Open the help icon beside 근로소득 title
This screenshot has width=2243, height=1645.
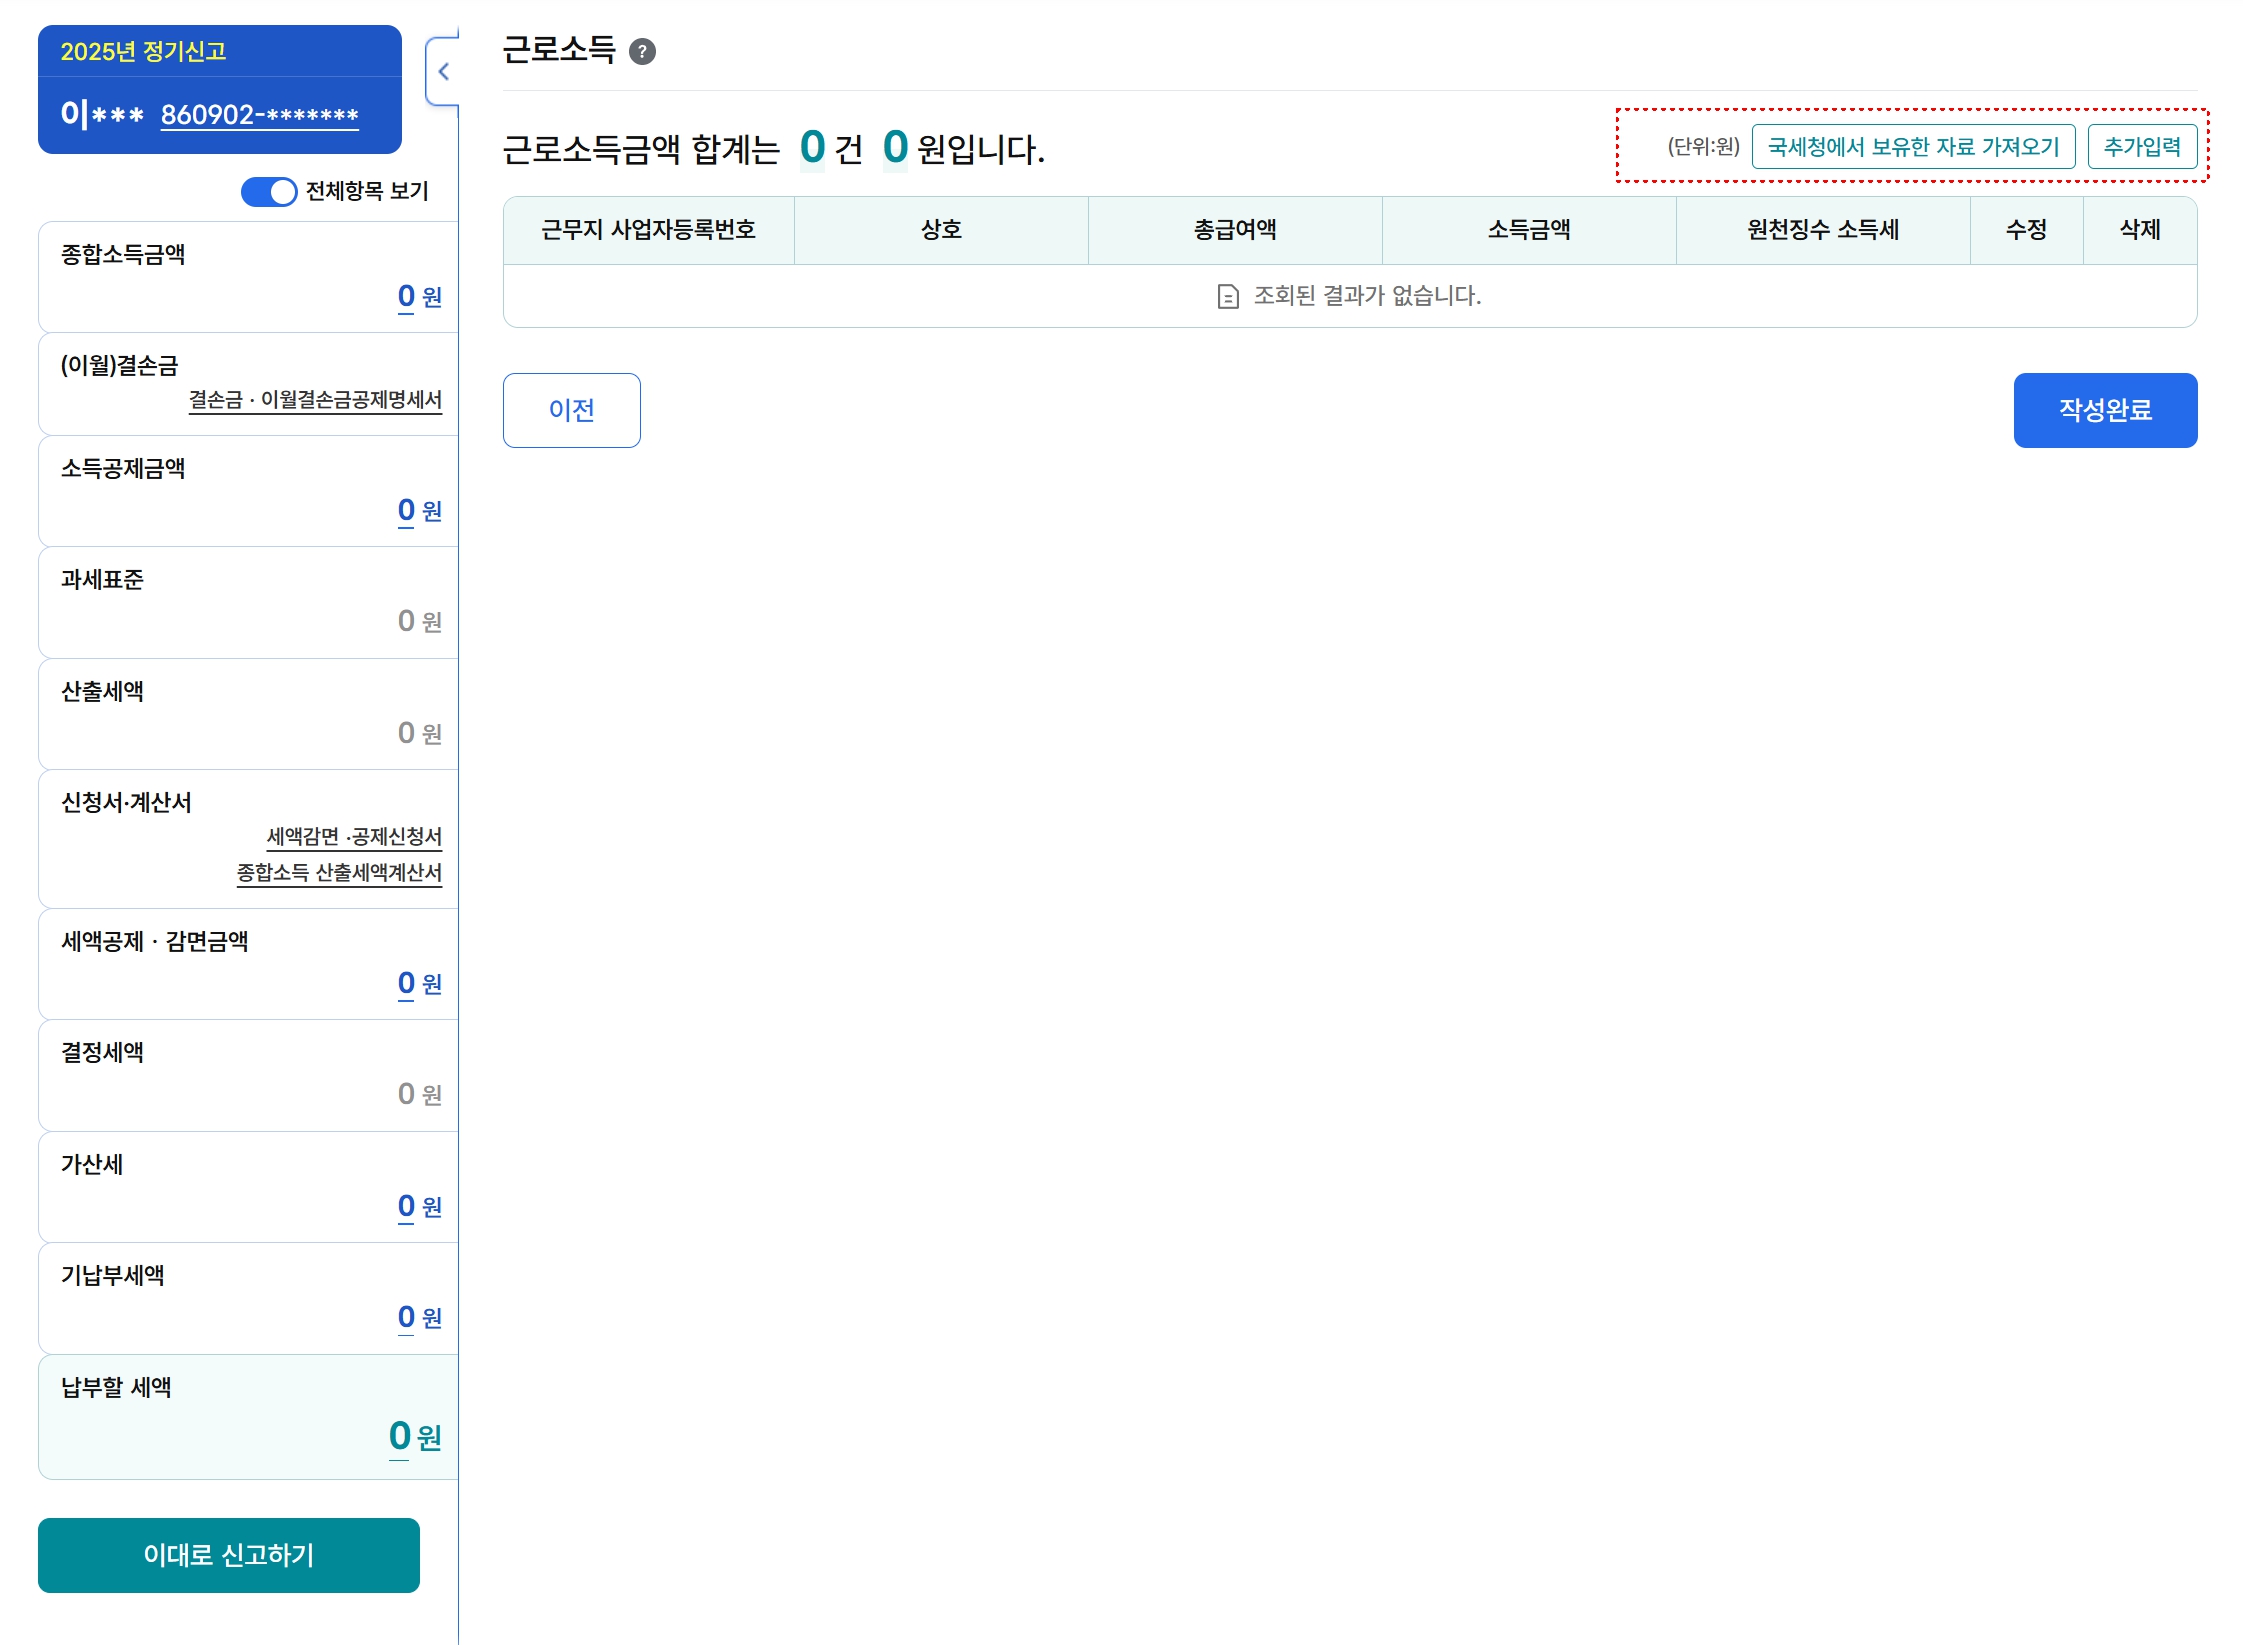click(x=642, y=51)
